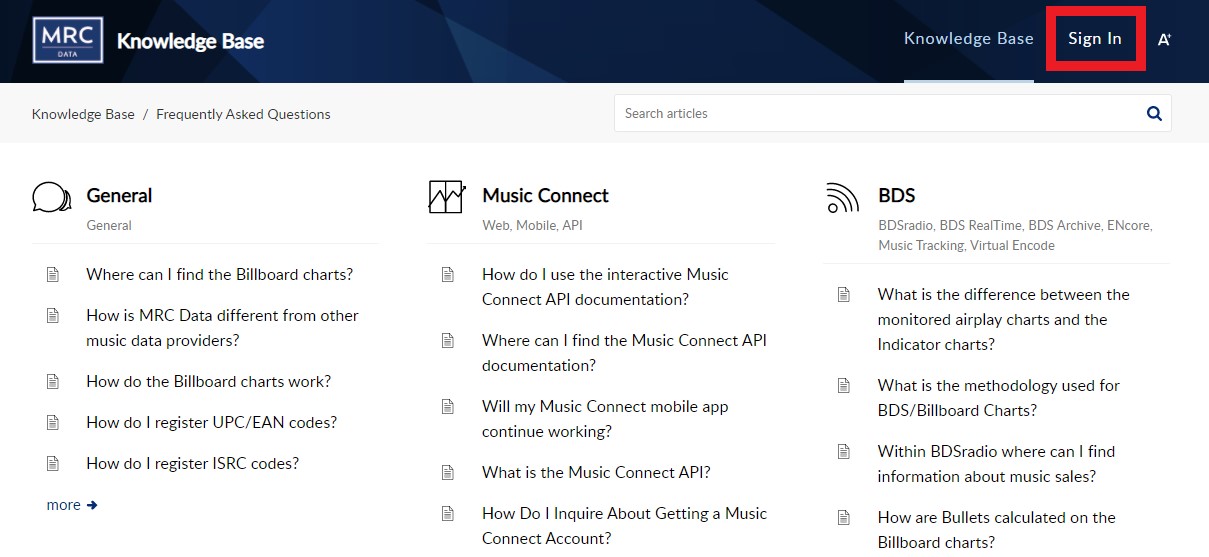Click document icon beside What is the Music Connect API
Viewport: 1209px width, 557px height.
[448, 473]
